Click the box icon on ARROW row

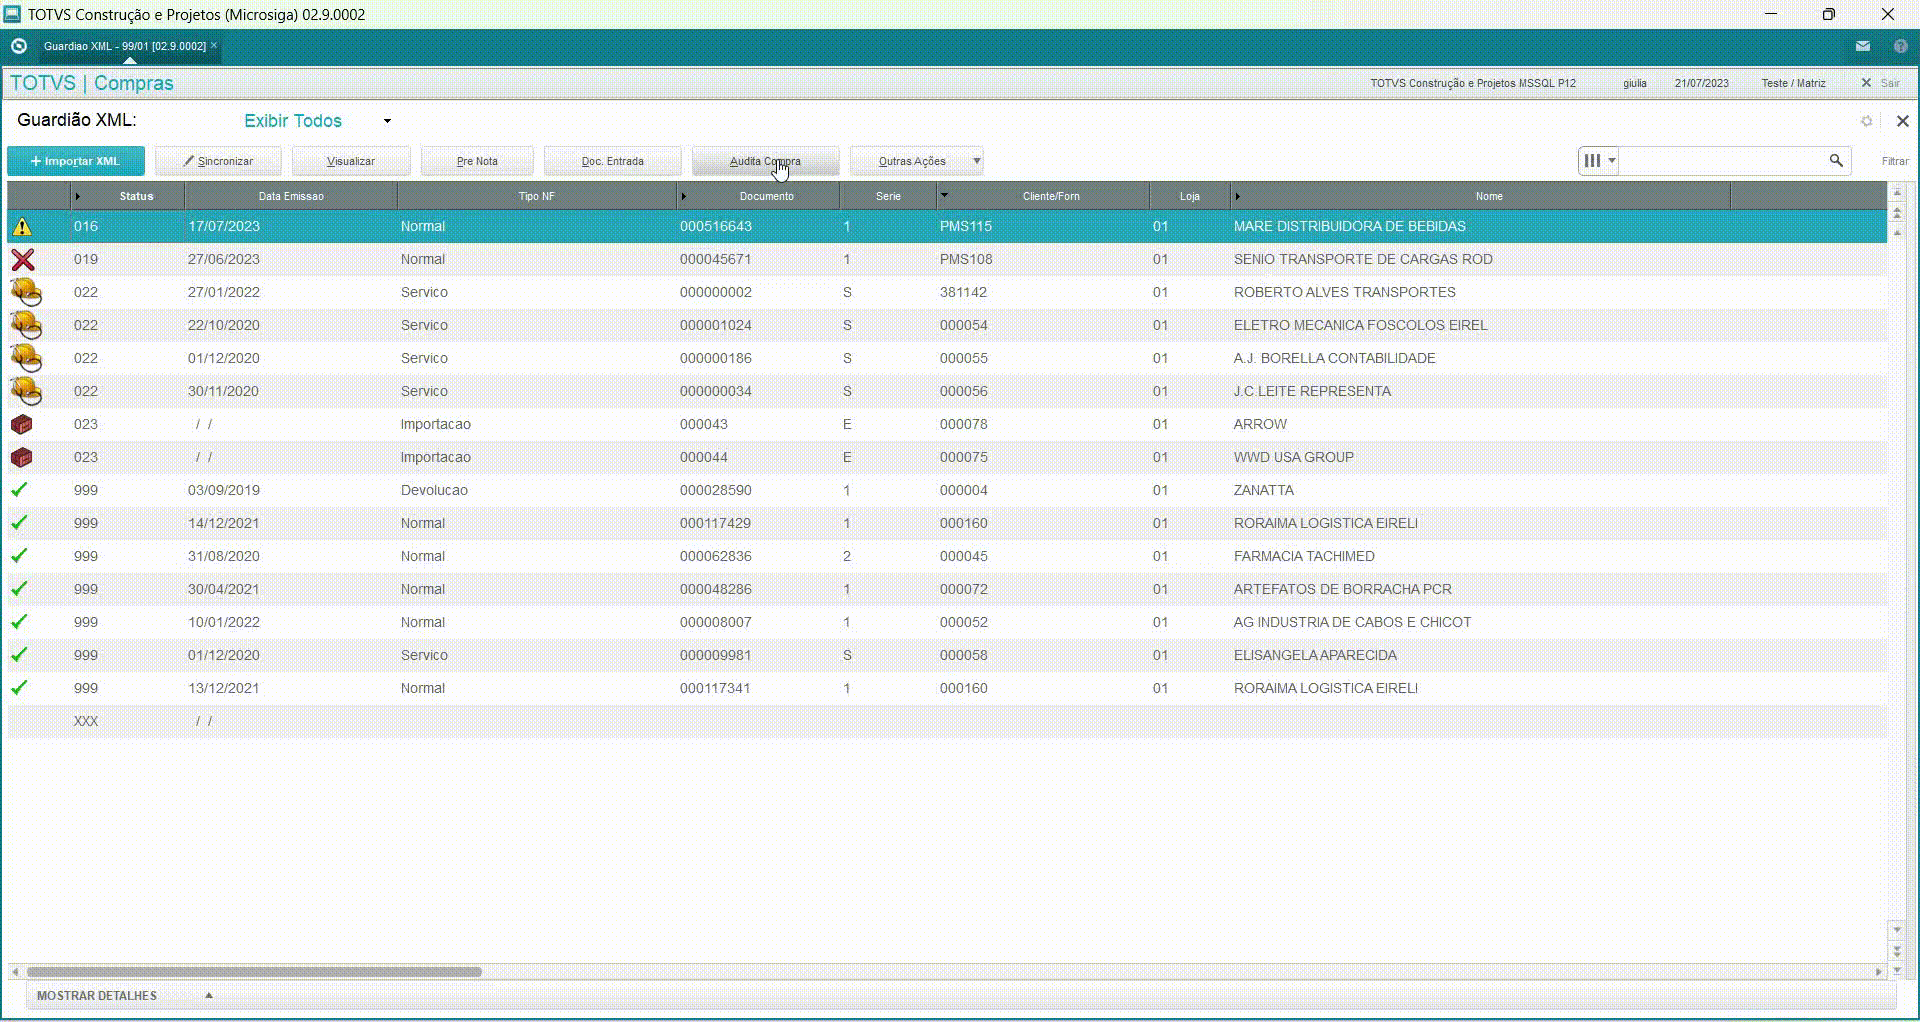(x=21, y=425)
